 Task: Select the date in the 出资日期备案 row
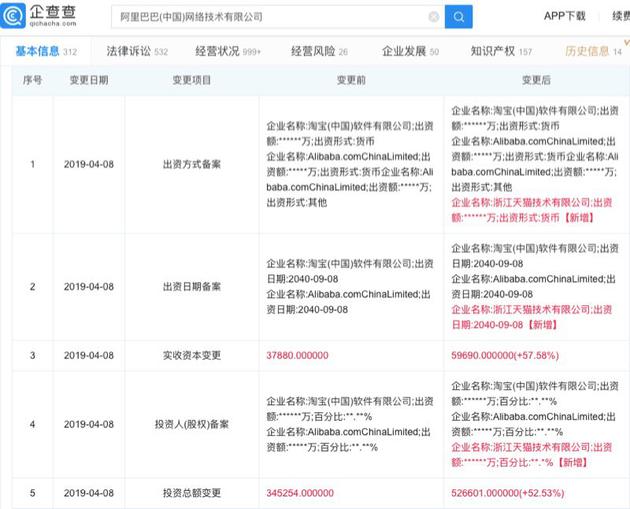click(89, 286)
